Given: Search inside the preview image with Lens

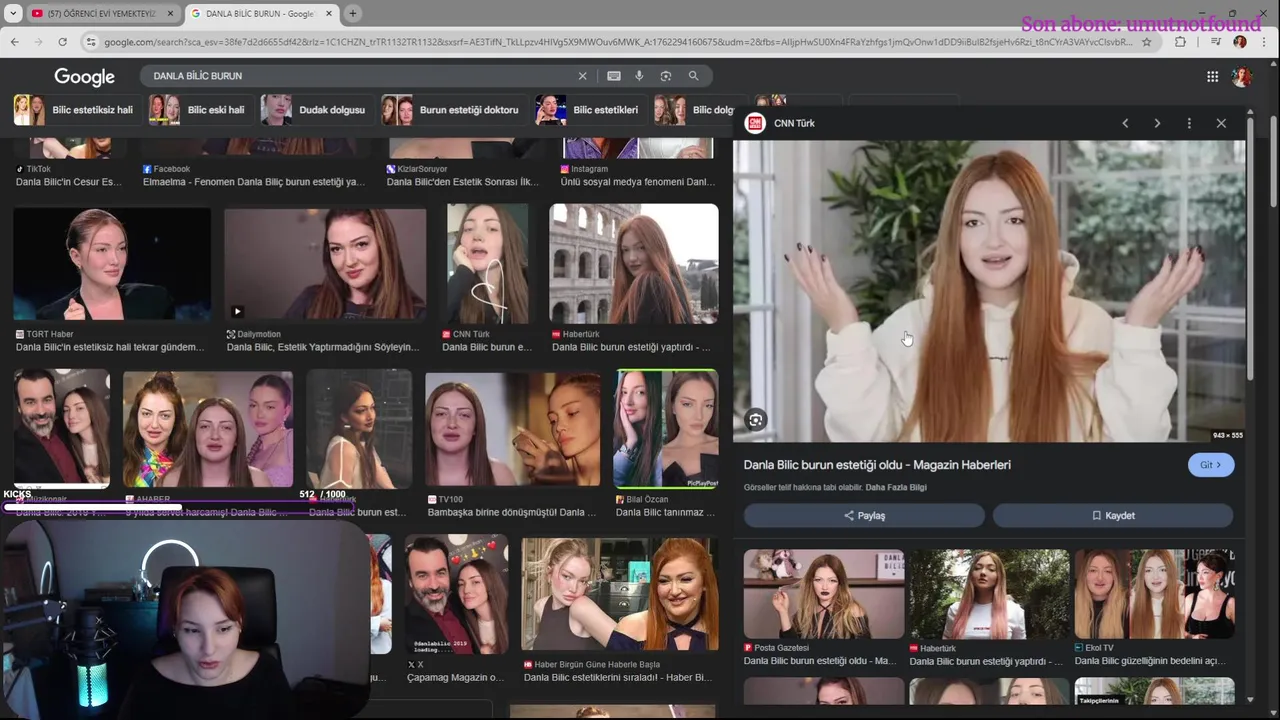Looking at the screenshot, I should click(x=756, y=420).
